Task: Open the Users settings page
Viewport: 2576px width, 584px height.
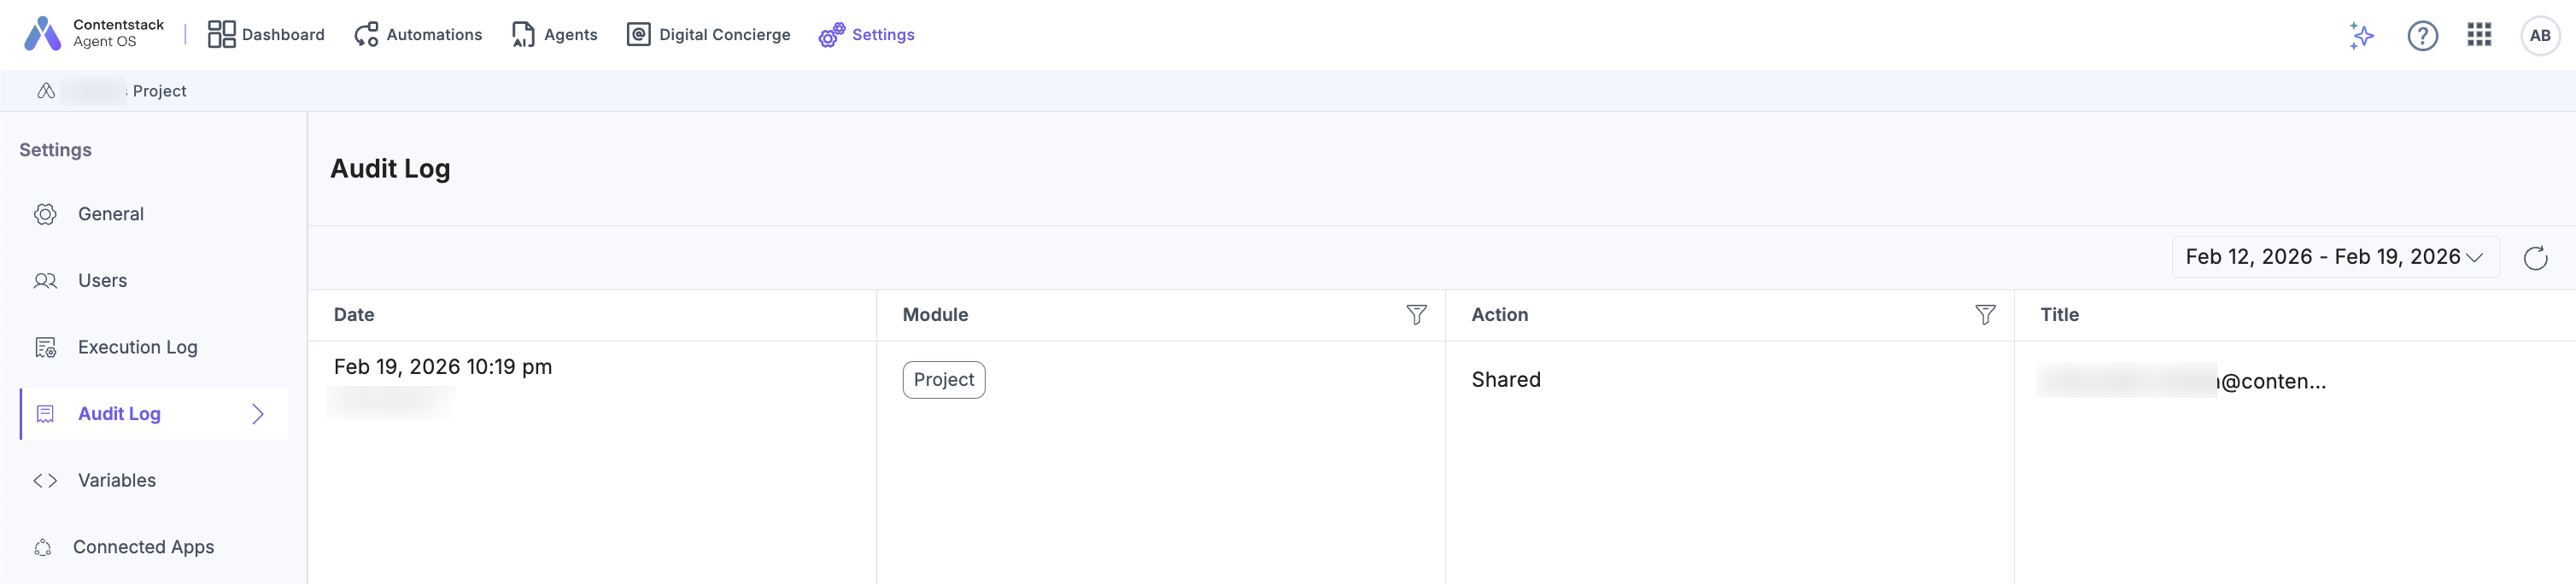Action: 102,280
